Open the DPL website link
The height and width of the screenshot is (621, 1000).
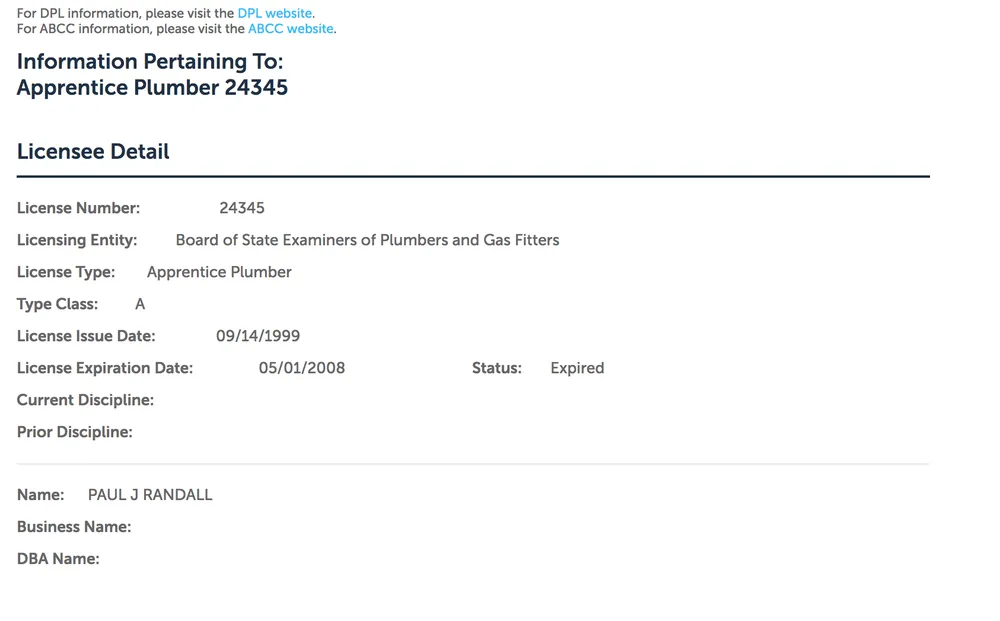pos(275,14)
